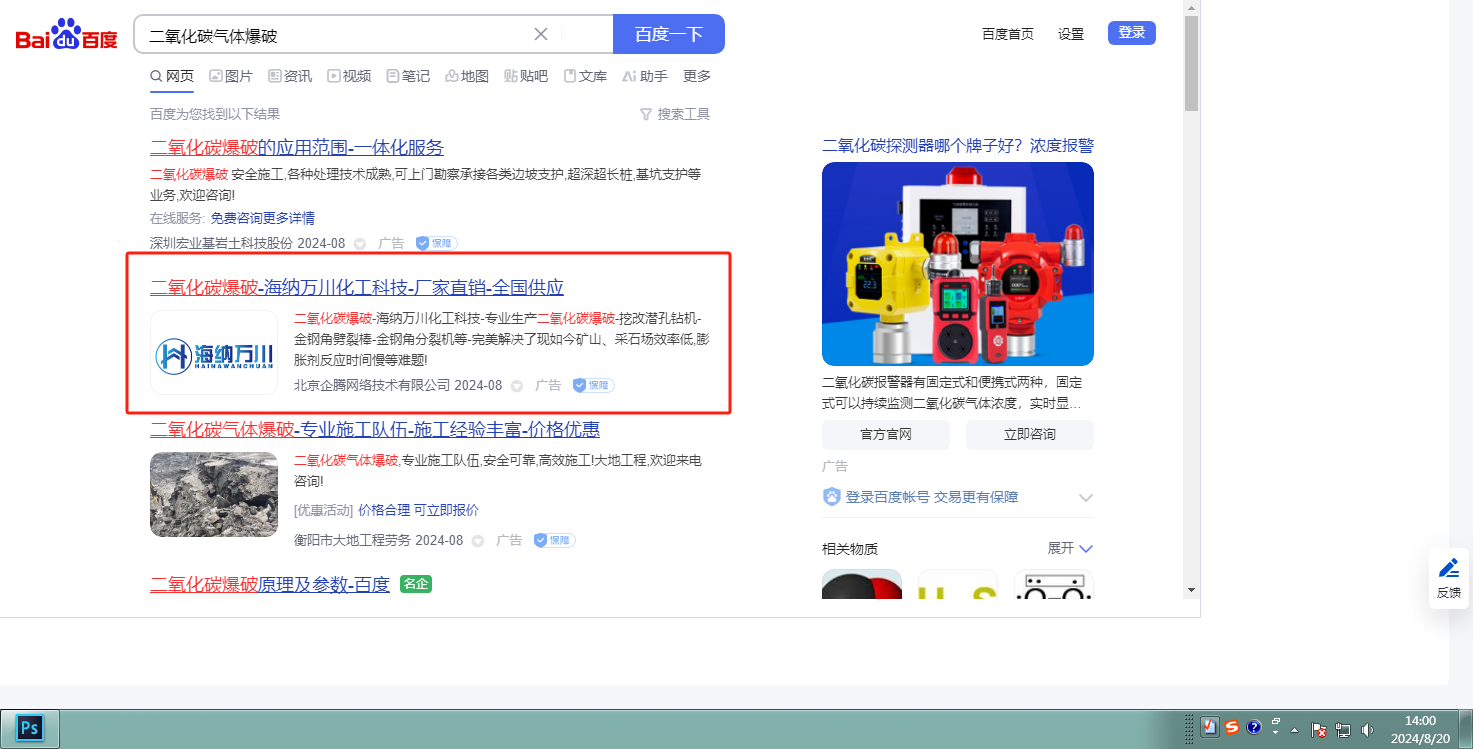
Task: Open the 文库 tab
Action: click(585, 76)
